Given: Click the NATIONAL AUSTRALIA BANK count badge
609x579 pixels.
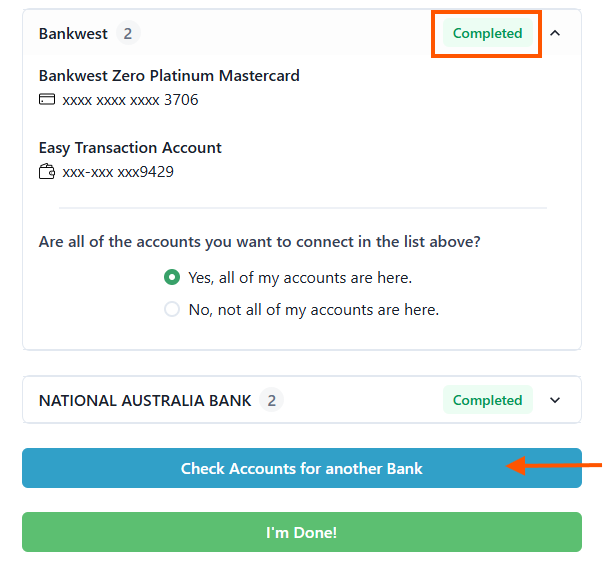Looking at the screenshot, I should click(271, 401).
